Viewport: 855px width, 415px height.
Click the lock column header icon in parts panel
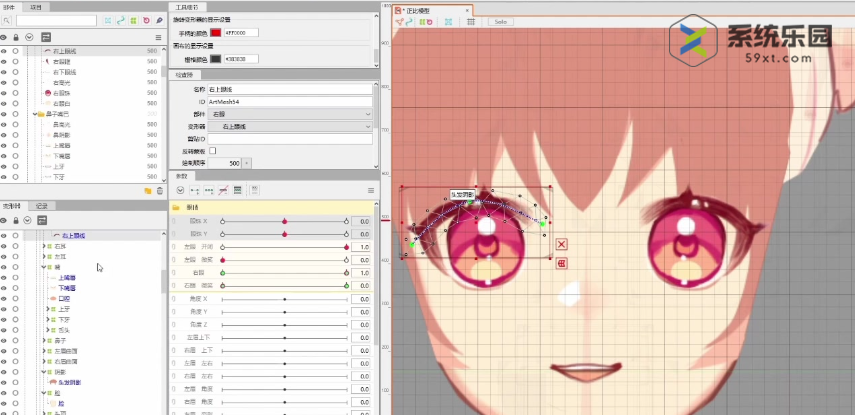(x=16, y=37)
